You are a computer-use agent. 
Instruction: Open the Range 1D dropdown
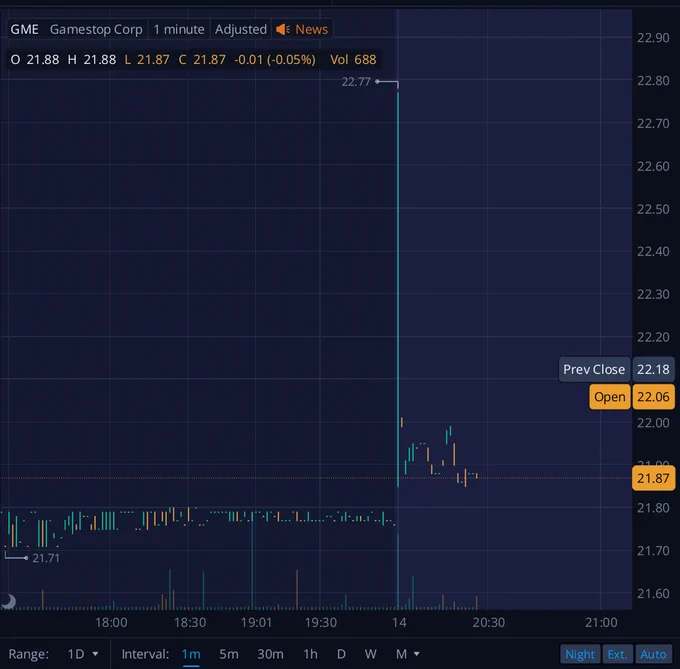tap(82, 653)
